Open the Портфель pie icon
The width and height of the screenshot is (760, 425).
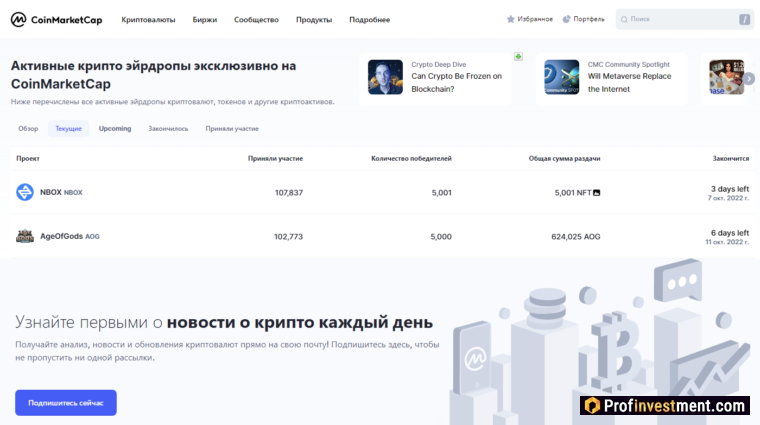(566, 19)
